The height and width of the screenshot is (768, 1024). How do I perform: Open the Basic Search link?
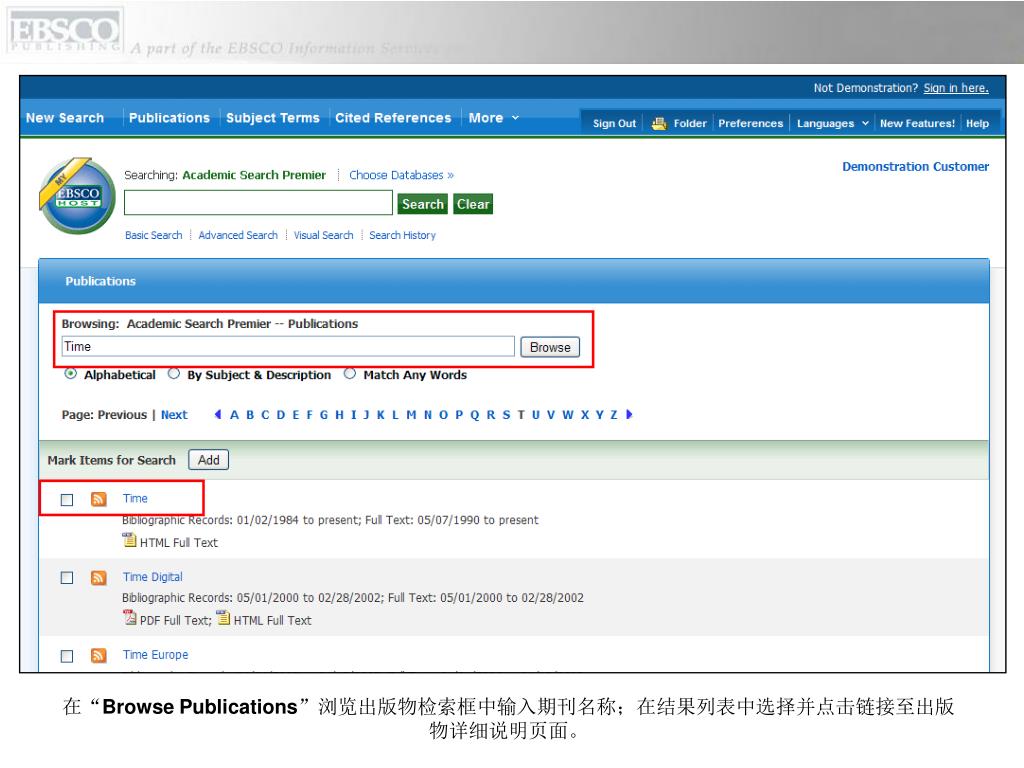tap(153, 235)
